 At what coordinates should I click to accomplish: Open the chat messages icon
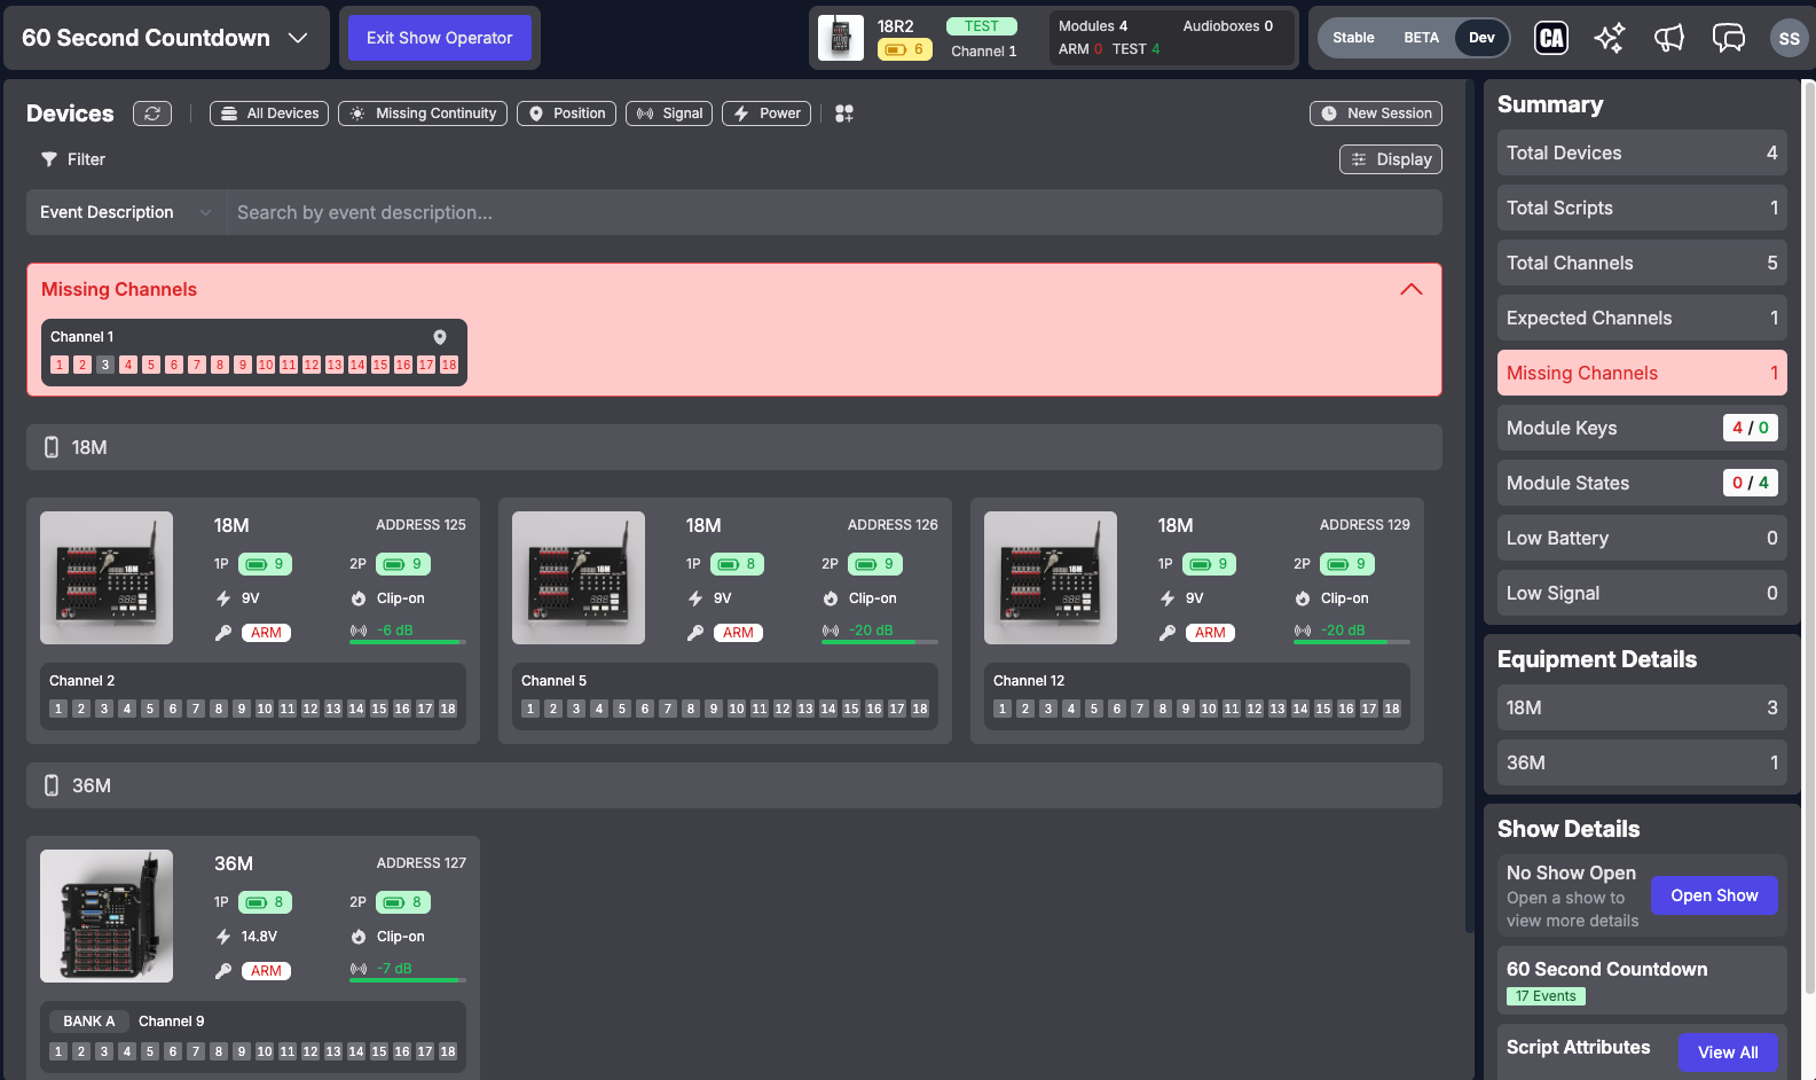coord(1728,38)
